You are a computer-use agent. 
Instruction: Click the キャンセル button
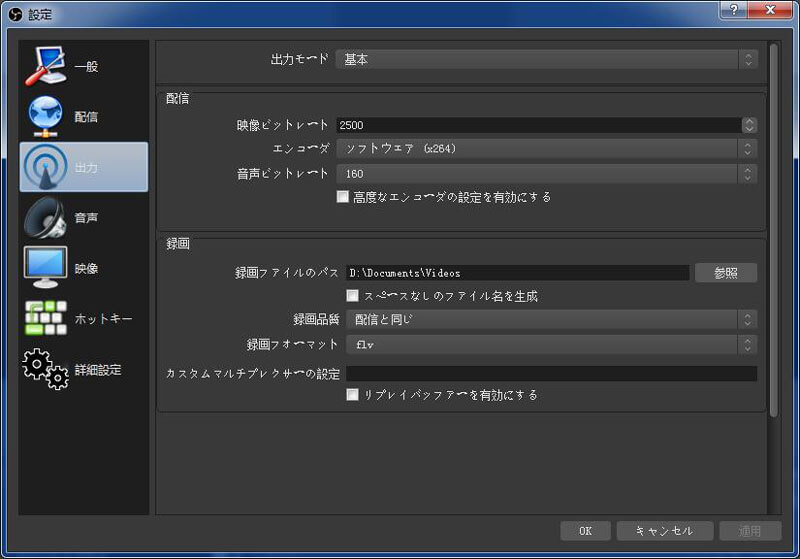pos(664,531)
